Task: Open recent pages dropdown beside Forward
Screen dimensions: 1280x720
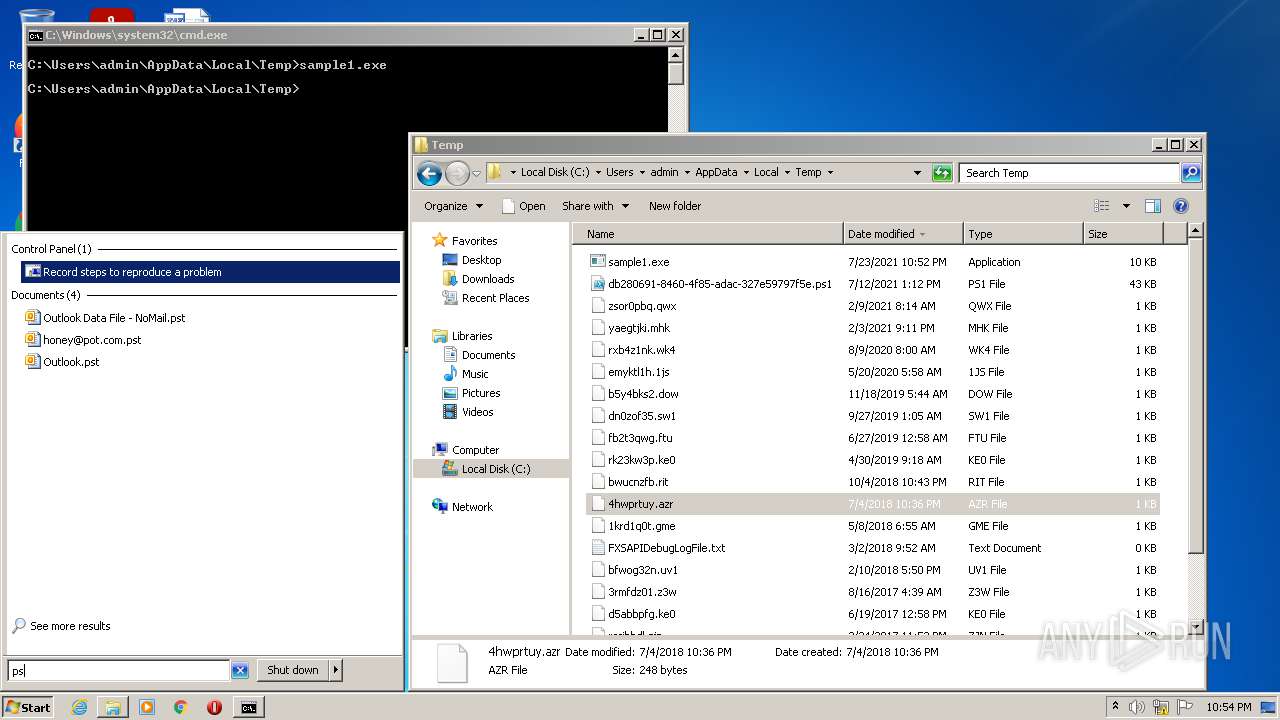Action: tap(476, 173)
